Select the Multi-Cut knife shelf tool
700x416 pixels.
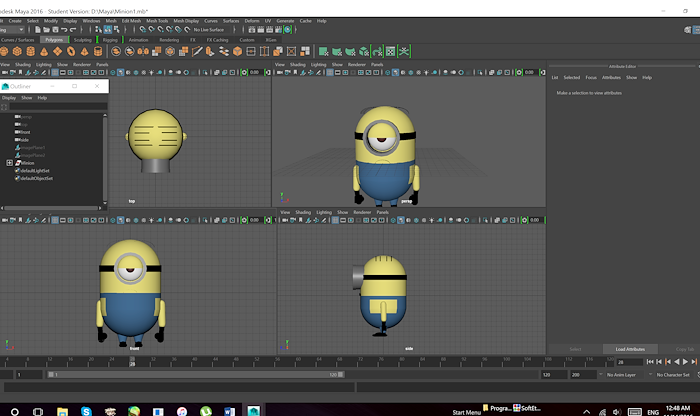pyautogui.click(x=197, y=51)
